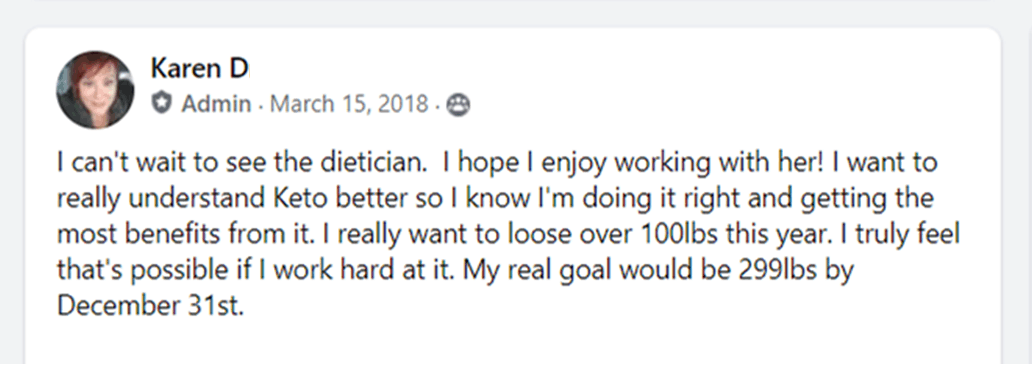Click the phrase "My real goal"
Screen dimensions: 1033x365
click(x=536, y=270)
